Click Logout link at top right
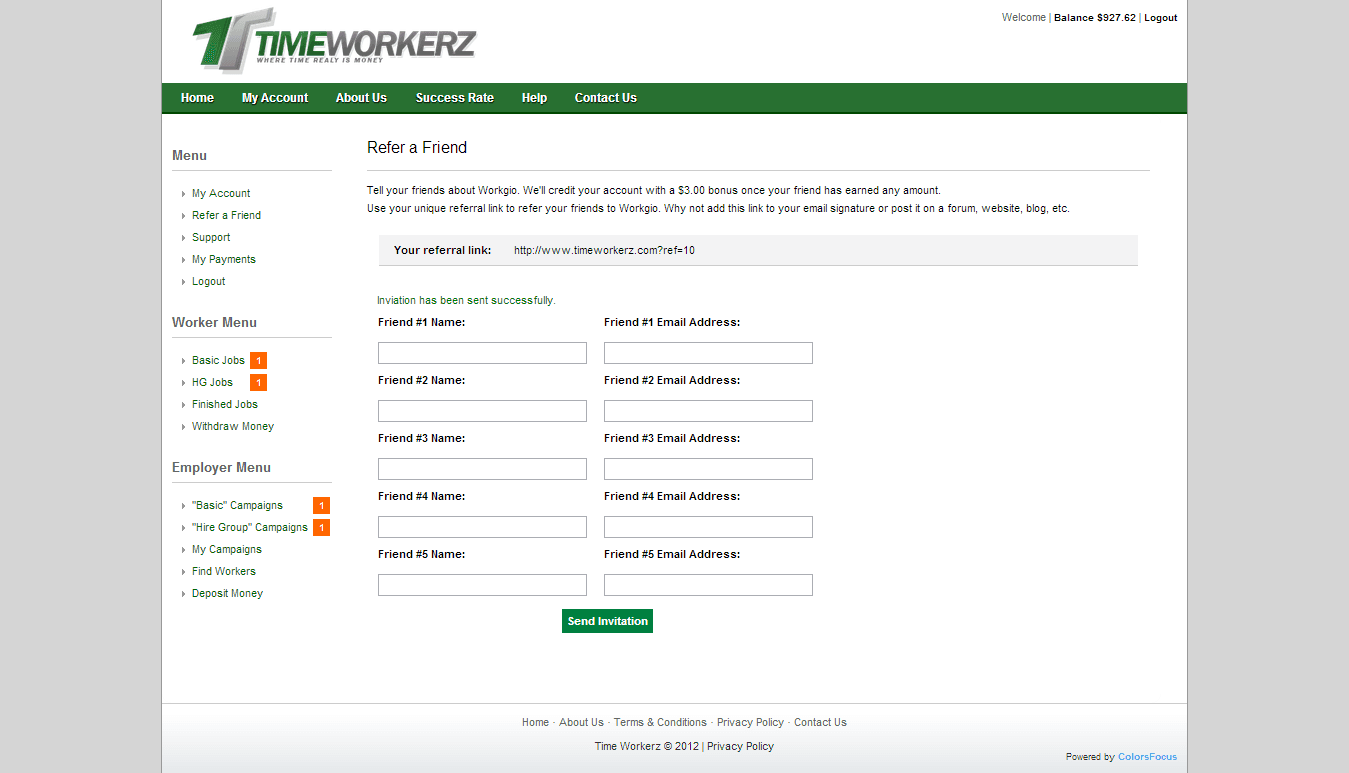 click(1160, 18)
